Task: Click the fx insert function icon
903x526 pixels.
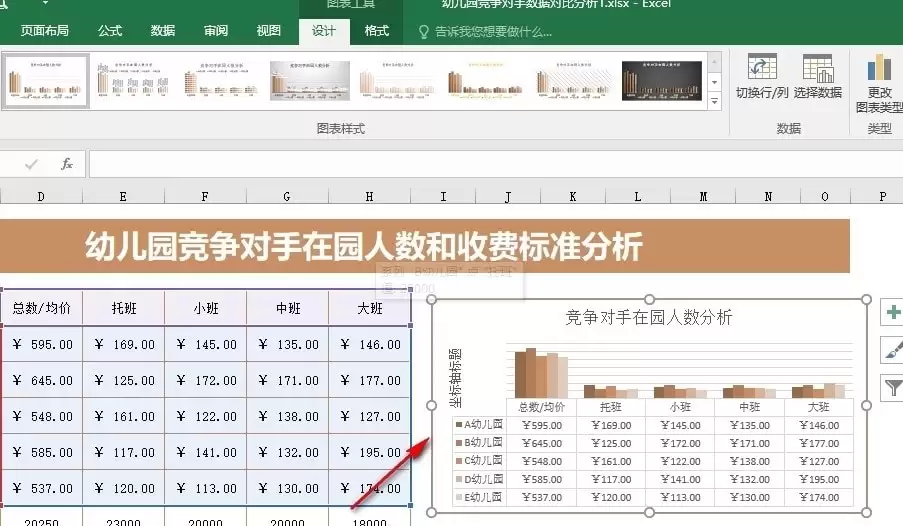Action: (67, 164)
